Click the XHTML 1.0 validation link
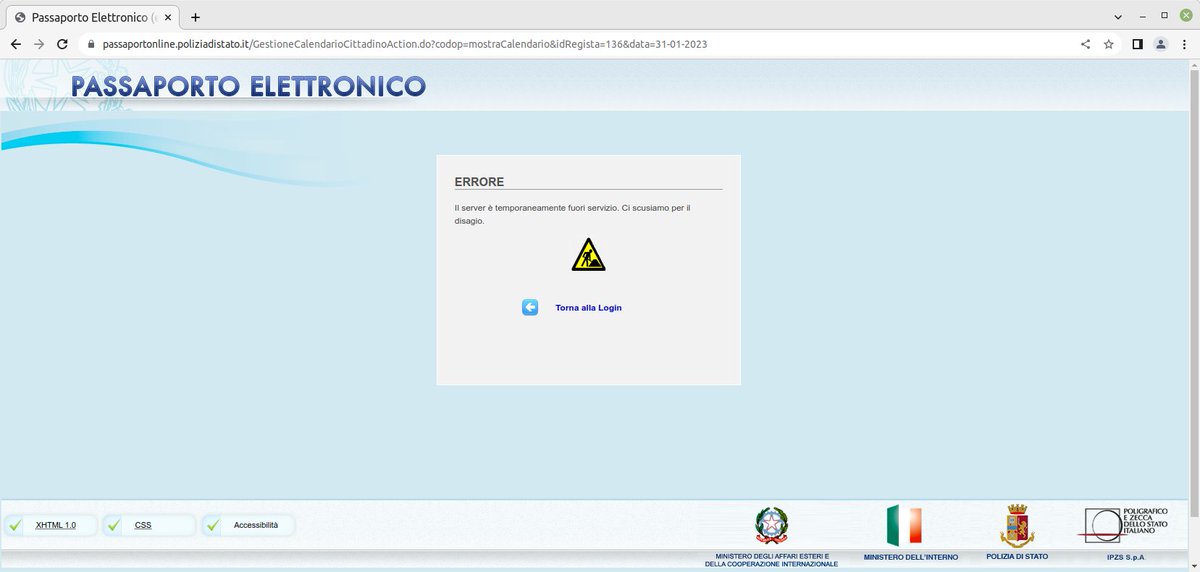The height and width of the screenshot is (572, 1200). pos(55,525)
